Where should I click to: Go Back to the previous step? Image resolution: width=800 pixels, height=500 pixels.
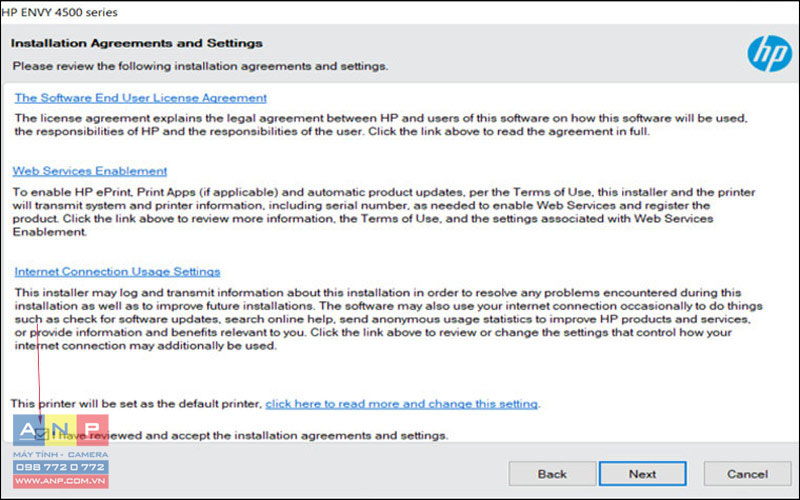[552, 474]
